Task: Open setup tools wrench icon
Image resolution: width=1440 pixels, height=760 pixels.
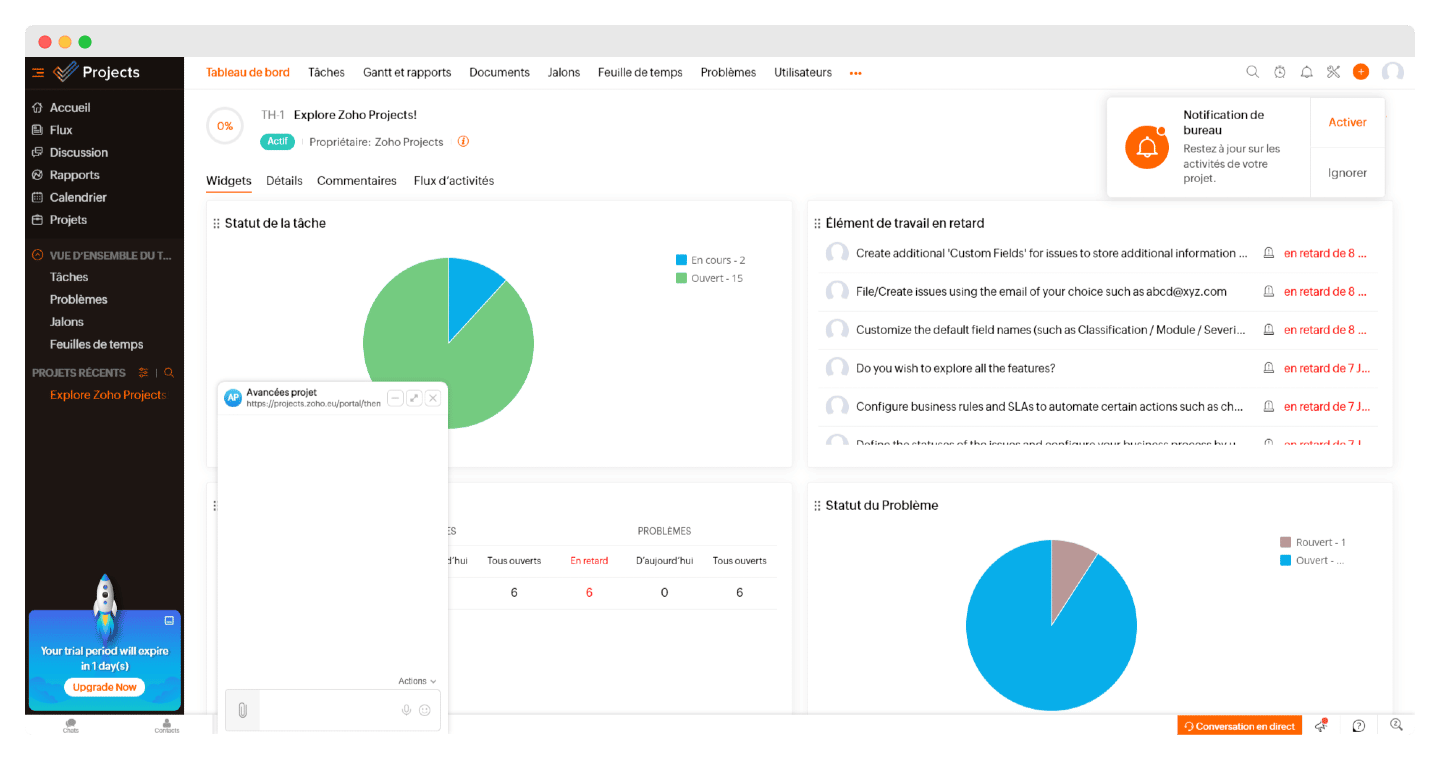Action: (1333, 72)
